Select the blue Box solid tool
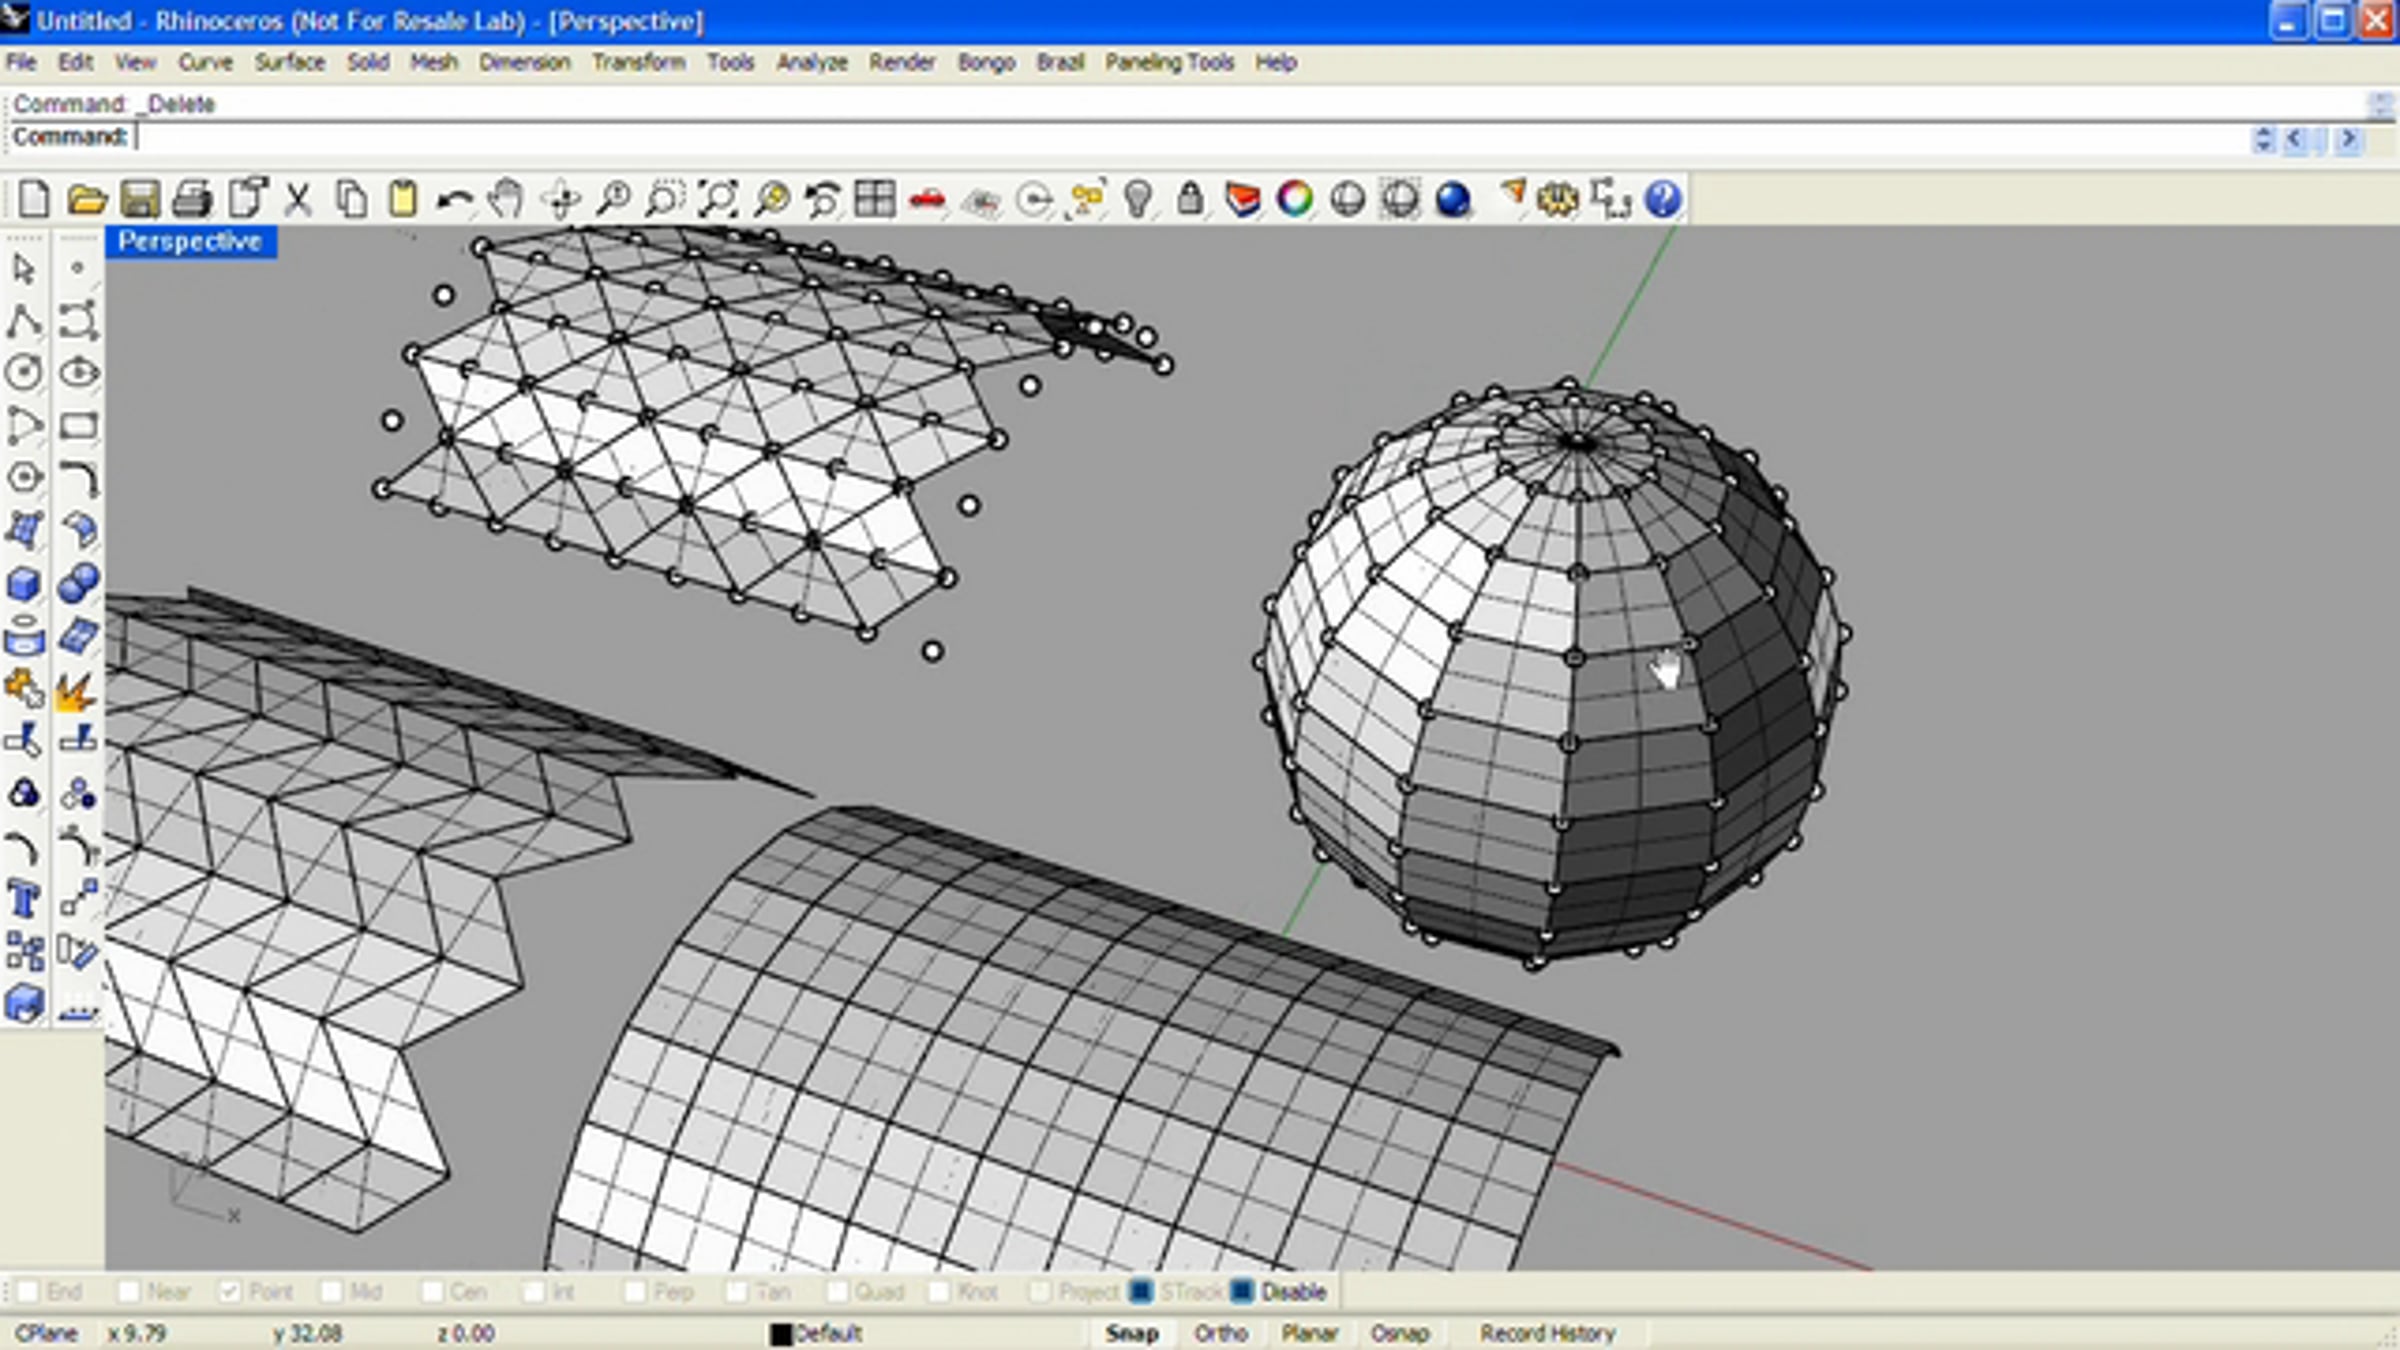 [x=25, y=583]
